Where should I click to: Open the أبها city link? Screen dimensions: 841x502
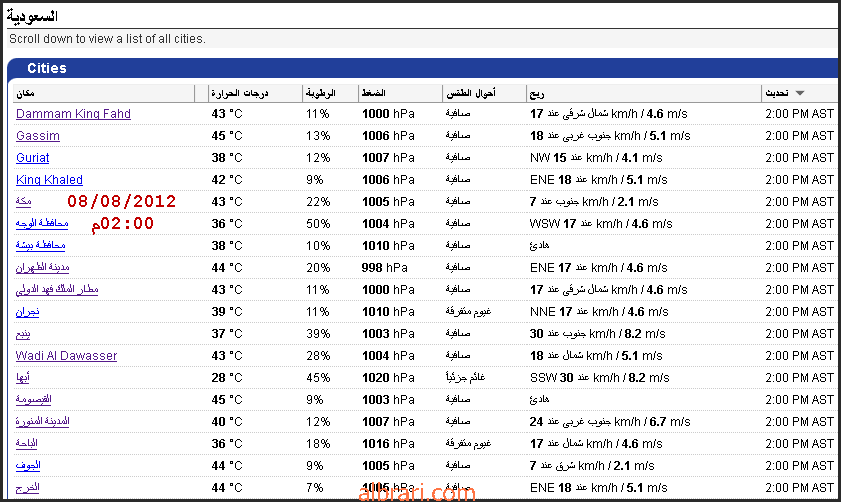coord(23,378)
